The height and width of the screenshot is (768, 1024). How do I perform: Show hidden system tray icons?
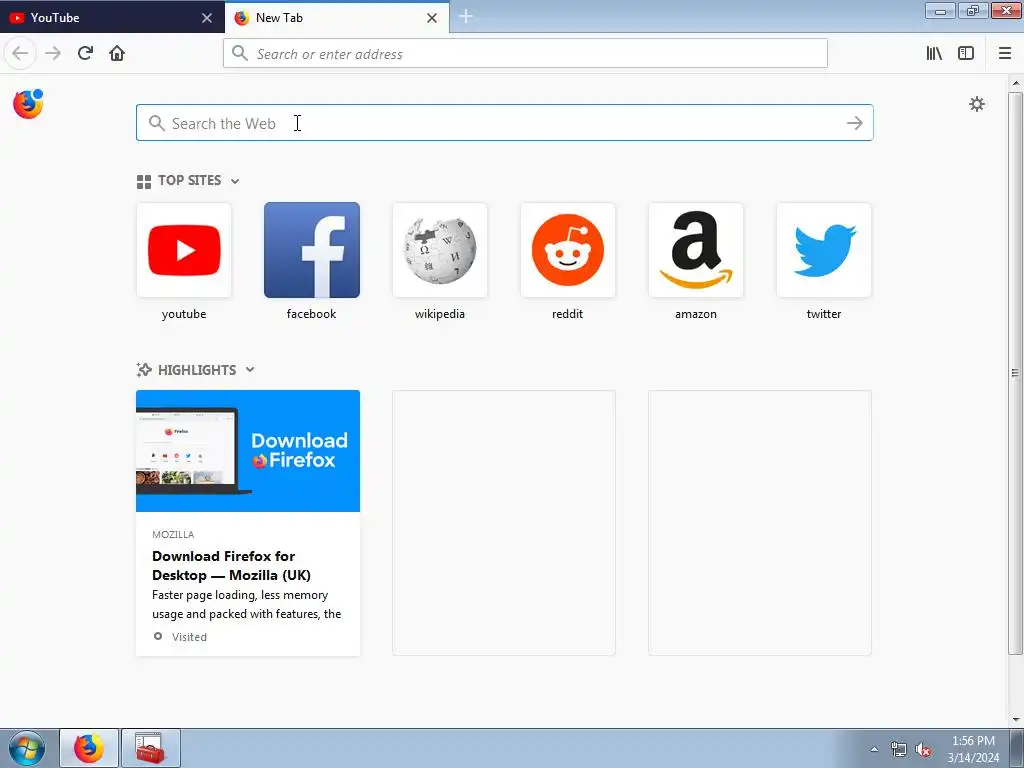[874, 749]
